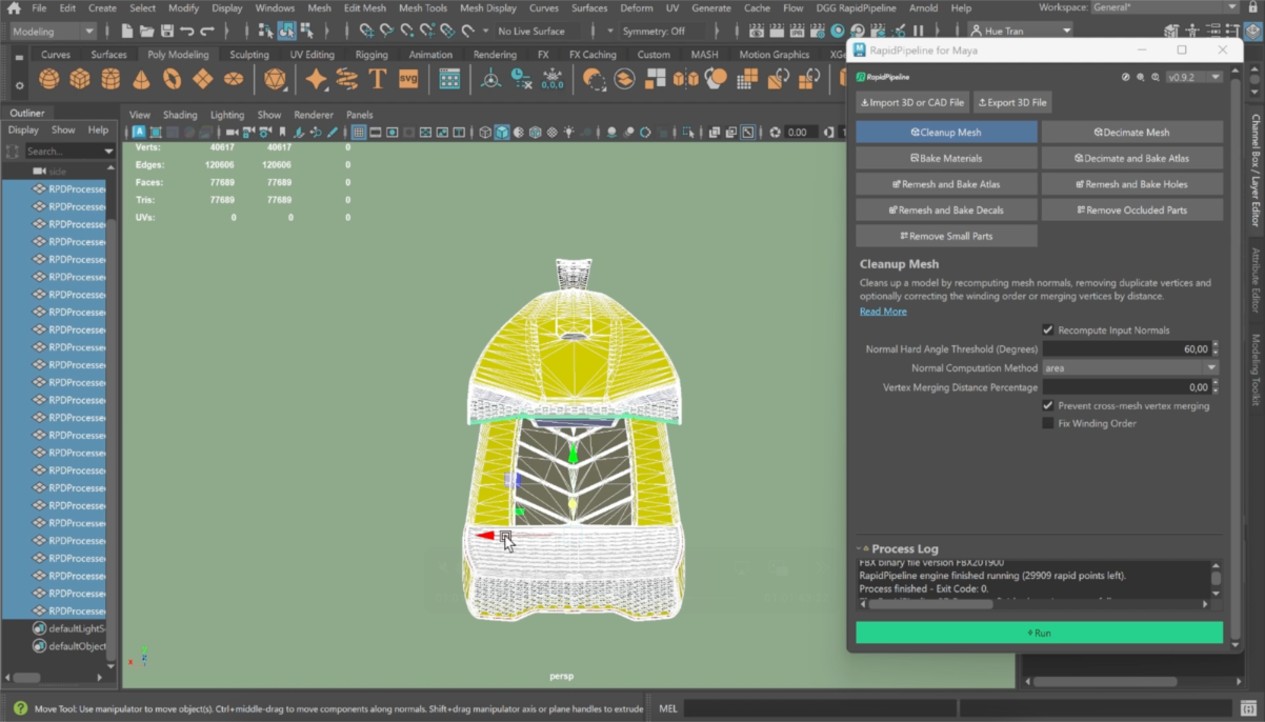1265x722 pixels.
Task: Enable Fix Winding Order checkbox
Action: [x=1048, y=423]
